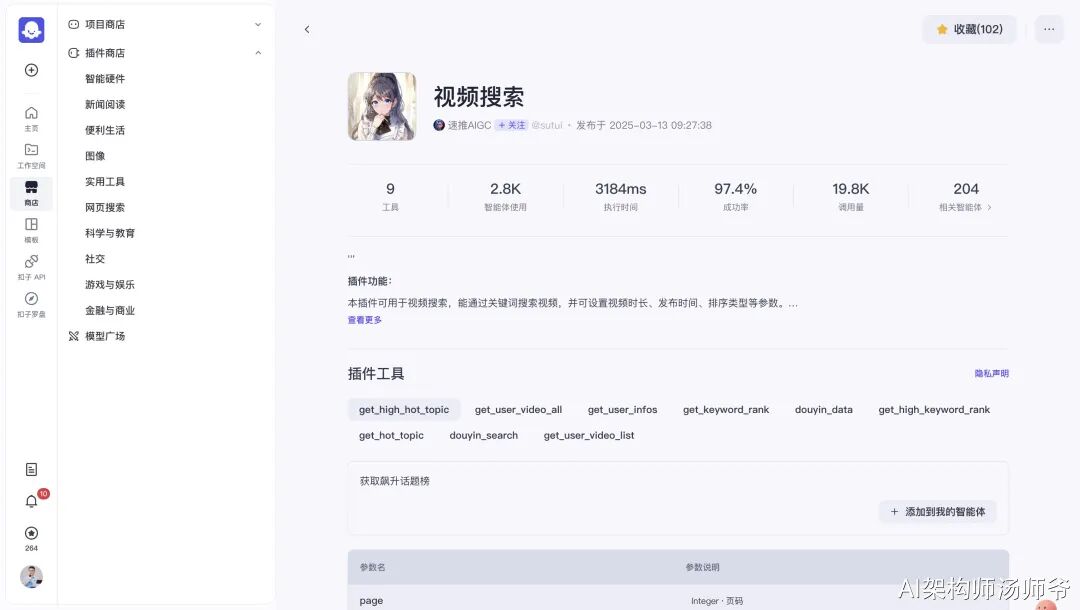This screenshot has height=610, width=1080.
Task: Click 参数名 column header
Action: [373, 567]
